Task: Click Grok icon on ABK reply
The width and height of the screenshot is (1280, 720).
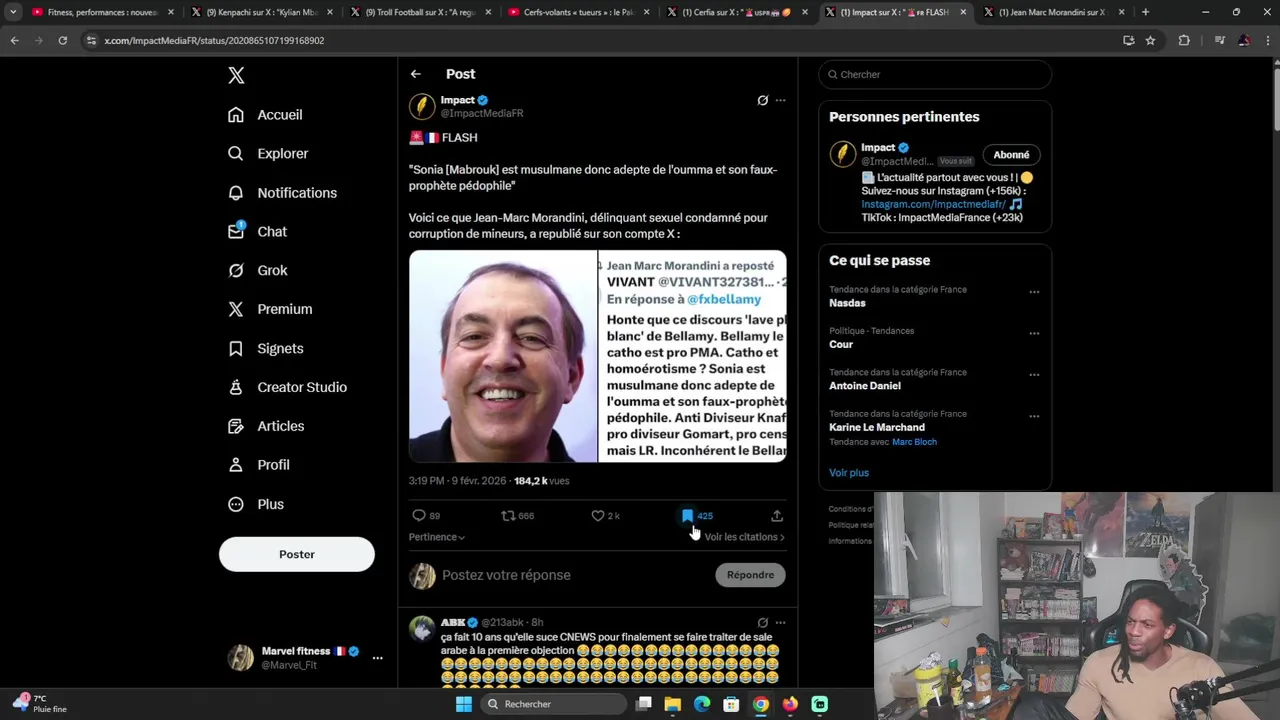Action: [762, 622]
